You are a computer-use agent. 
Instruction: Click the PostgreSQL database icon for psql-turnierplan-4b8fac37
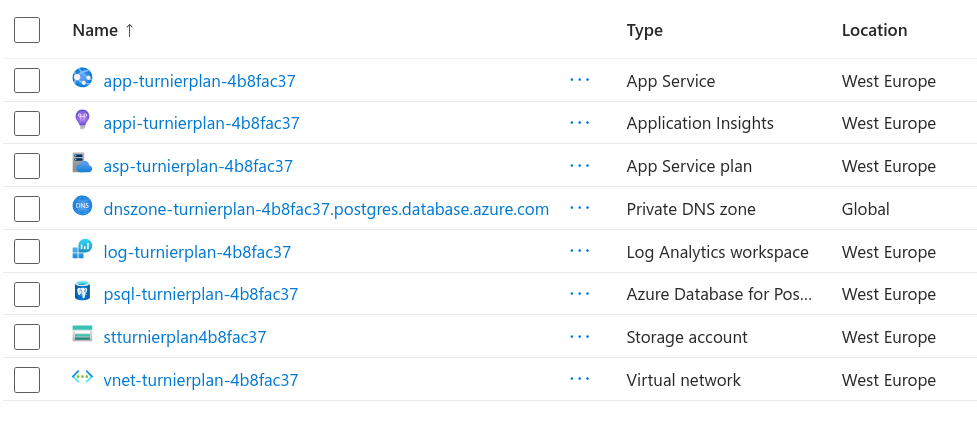tap(82, 291)
